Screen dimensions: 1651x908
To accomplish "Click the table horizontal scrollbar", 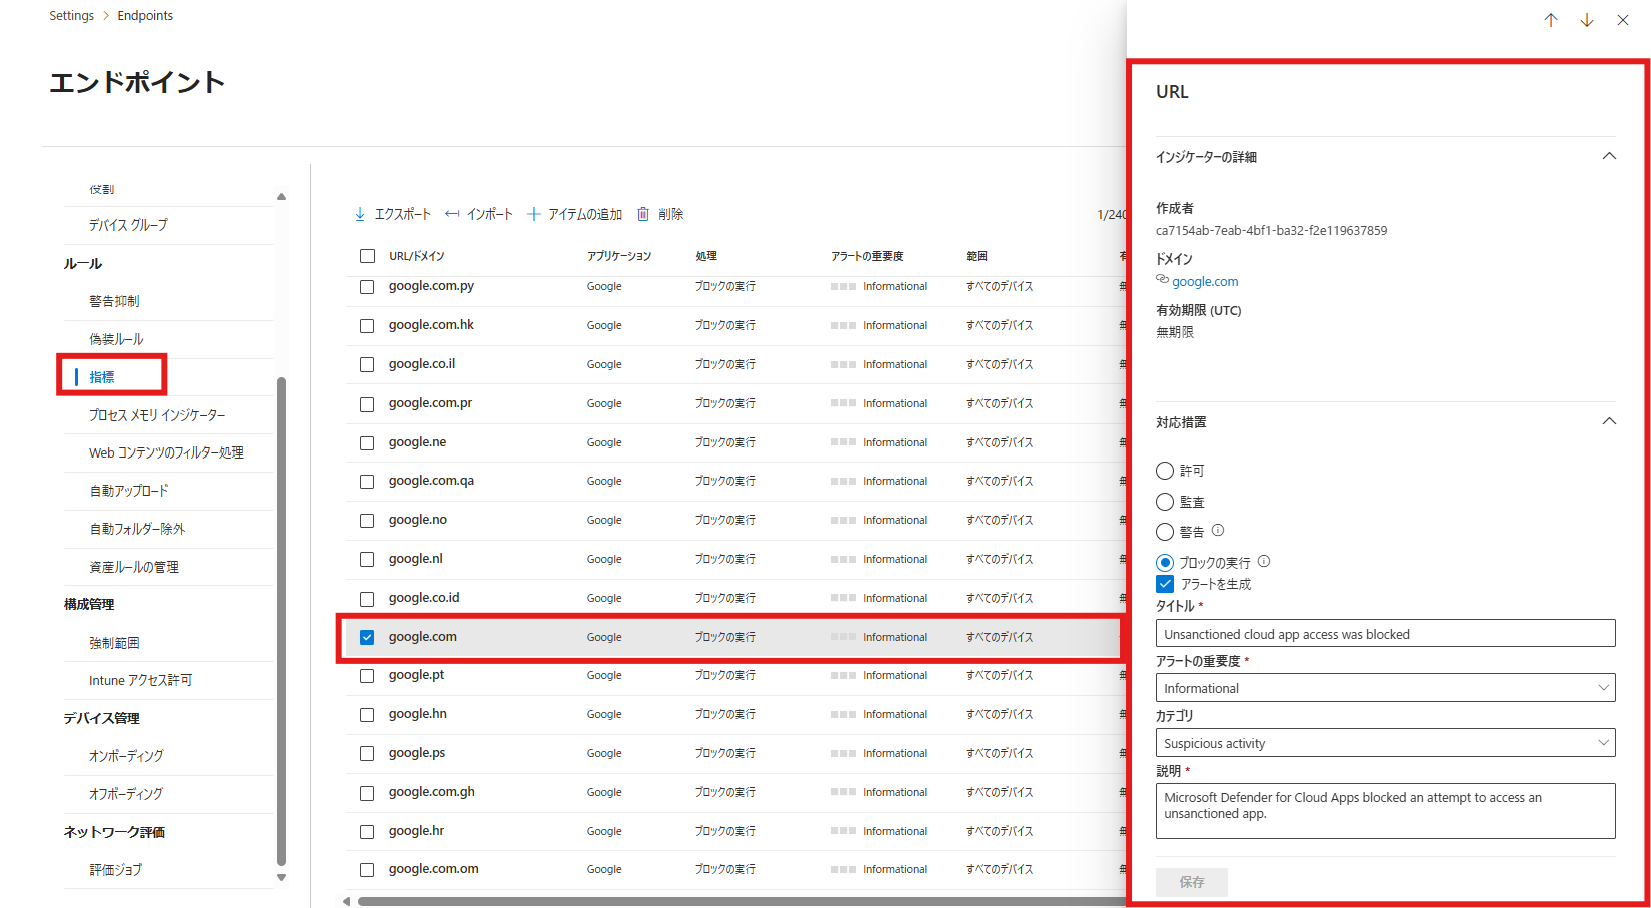I will pos(740,901).
